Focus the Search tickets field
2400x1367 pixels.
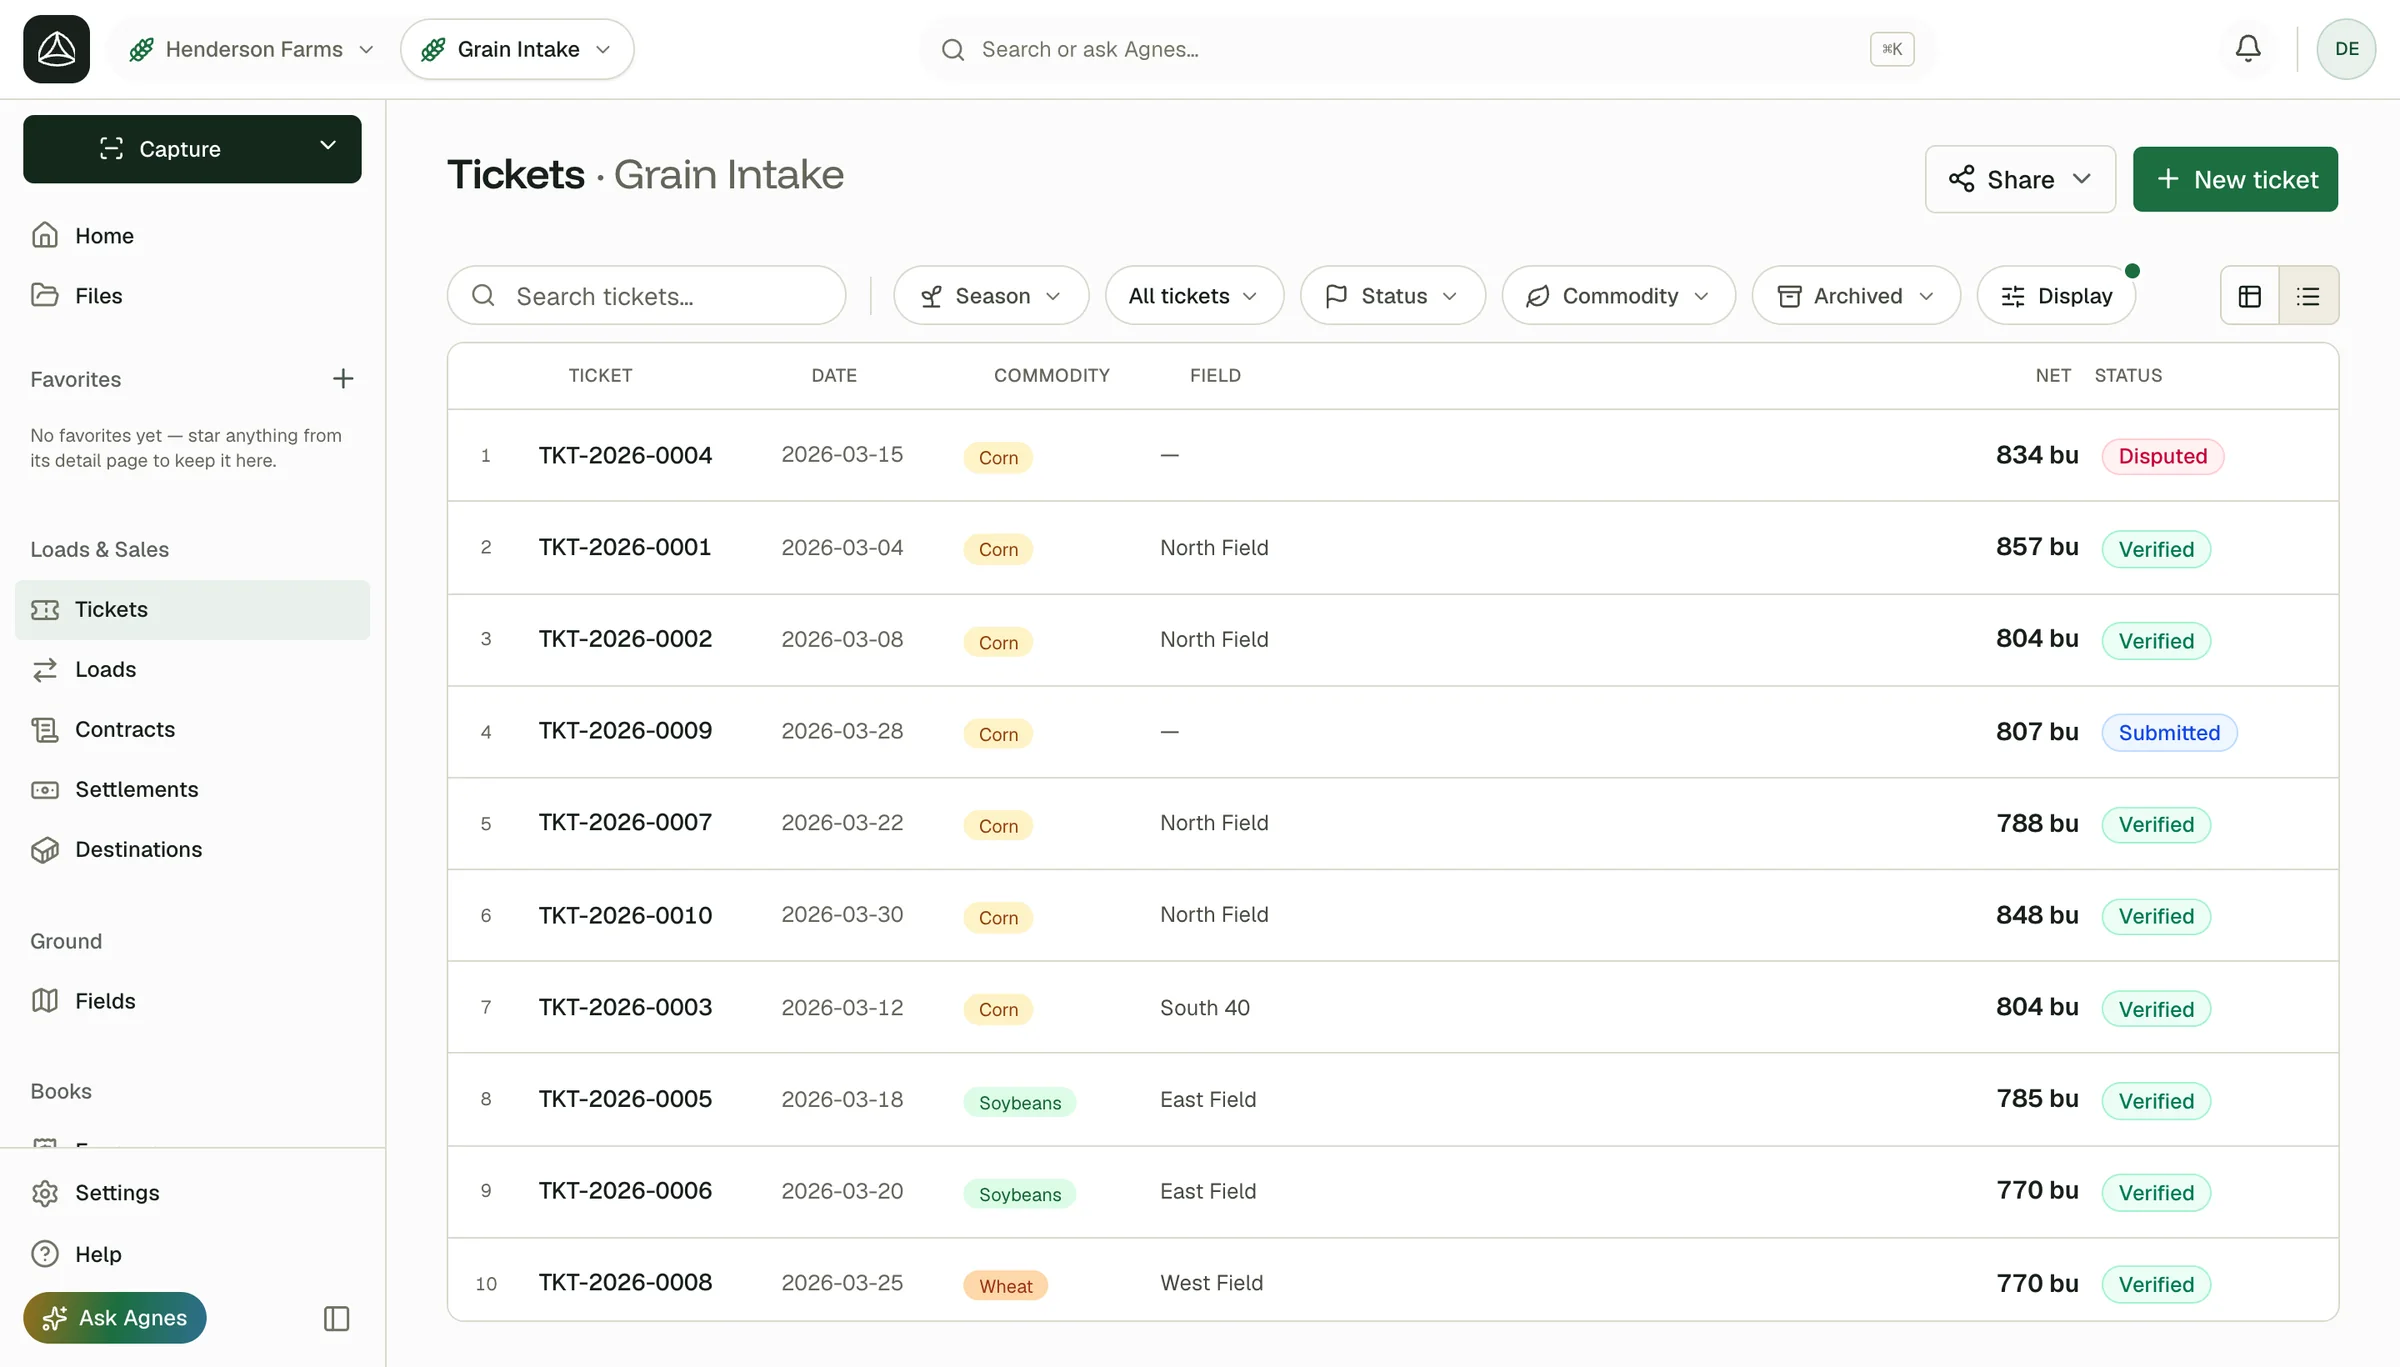tap(647, 296)
